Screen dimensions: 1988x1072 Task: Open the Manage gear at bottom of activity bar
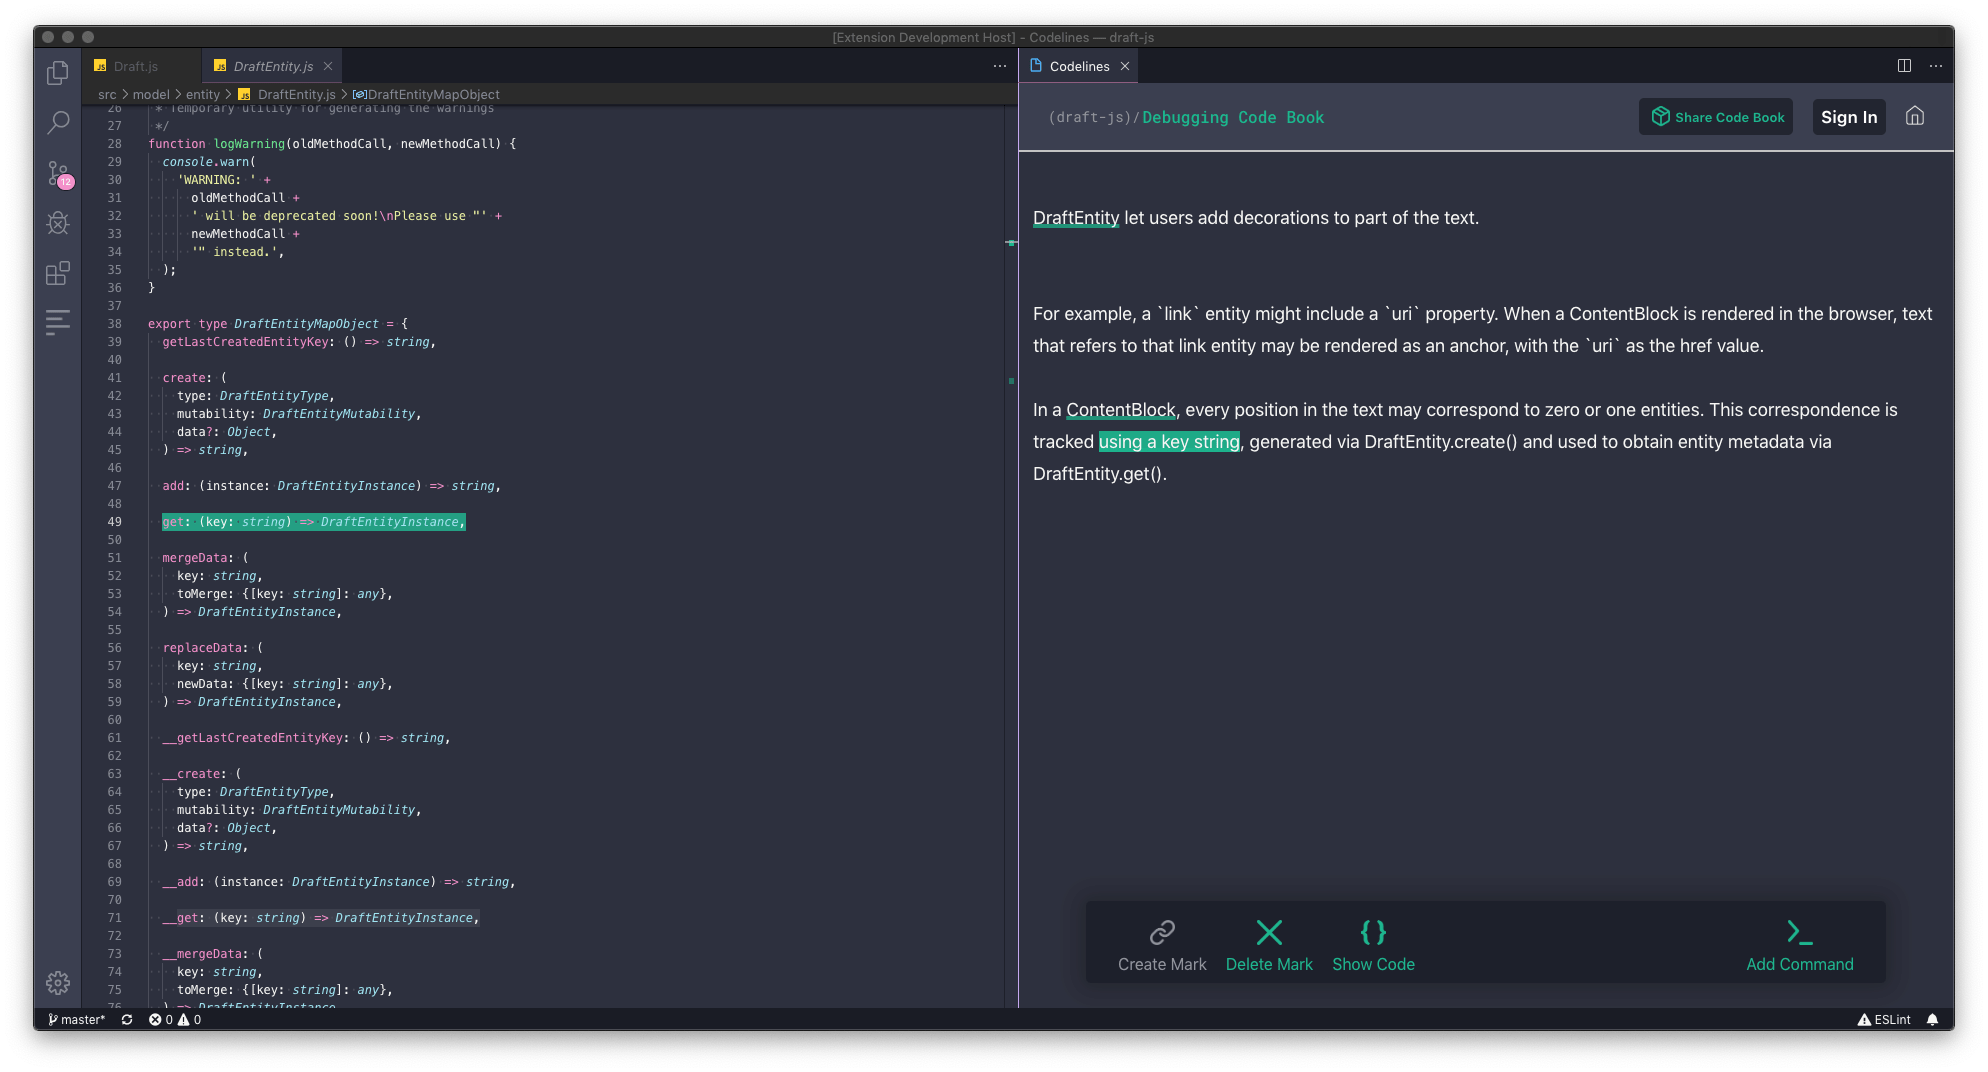pyautogui.click(x=57, y=983)
